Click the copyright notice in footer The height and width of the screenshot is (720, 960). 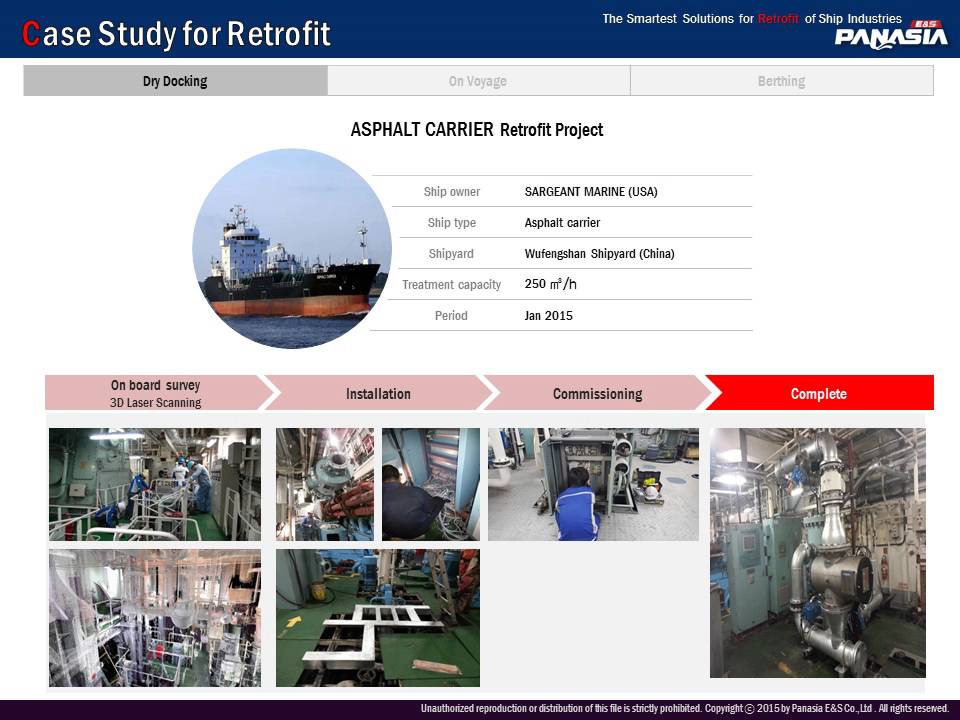click(684, 708)
